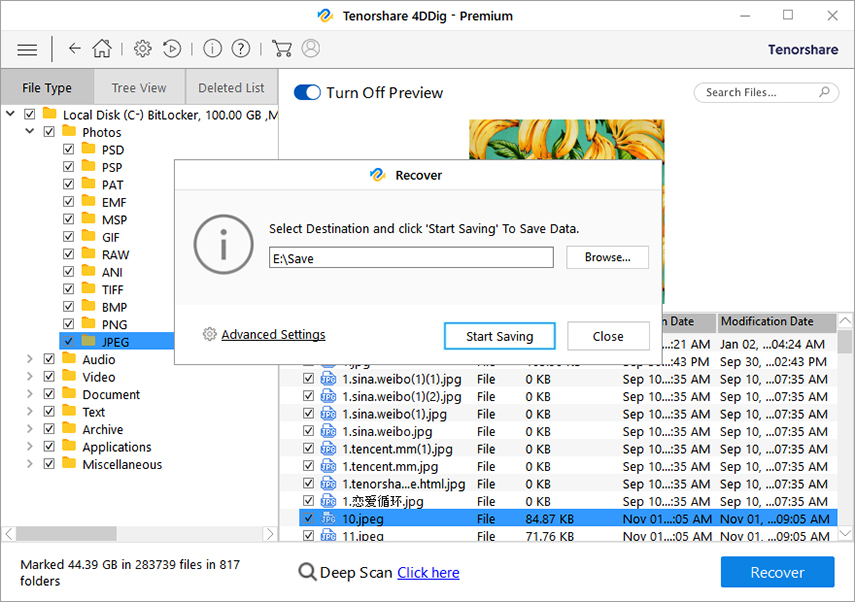Click the Audio folder icon
Screen dimensions: 855x602
(x=69, y=359)
